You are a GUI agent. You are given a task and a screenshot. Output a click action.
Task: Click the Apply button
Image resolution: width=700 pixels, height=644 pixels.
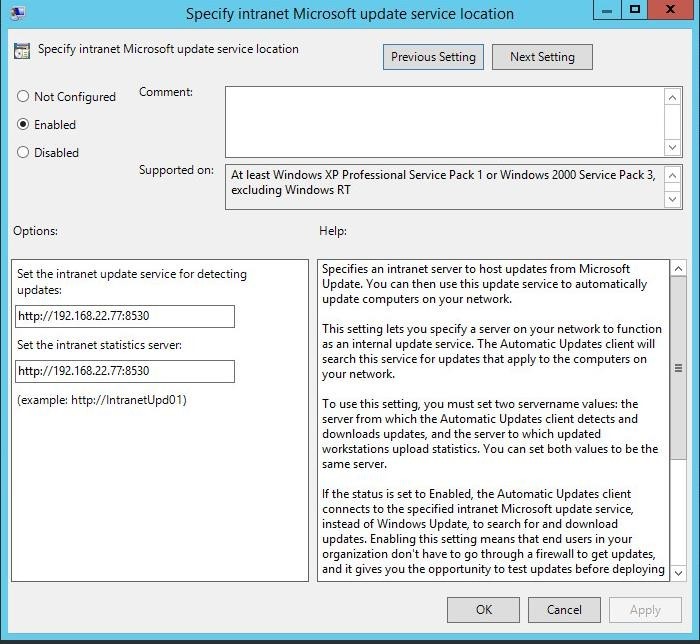pyautogui.click(x=645, y=610)
